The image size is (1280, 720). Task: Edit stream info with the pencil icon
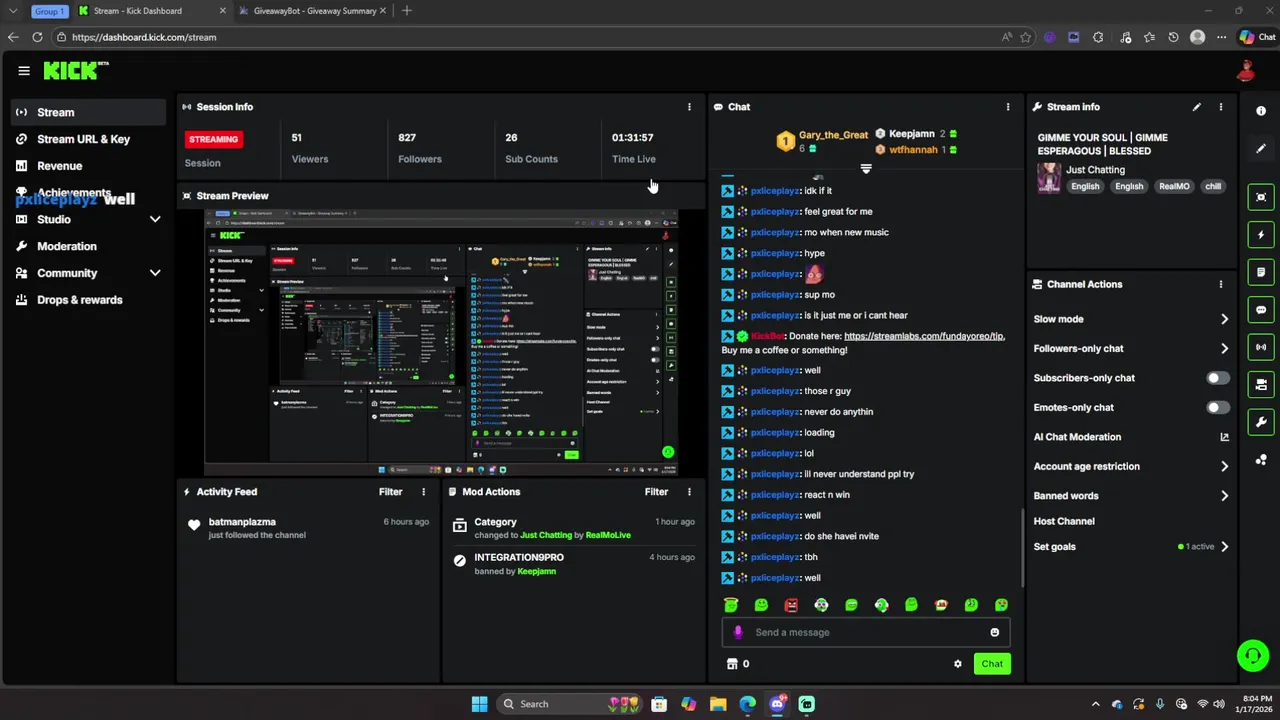[x=1197, y=107]
